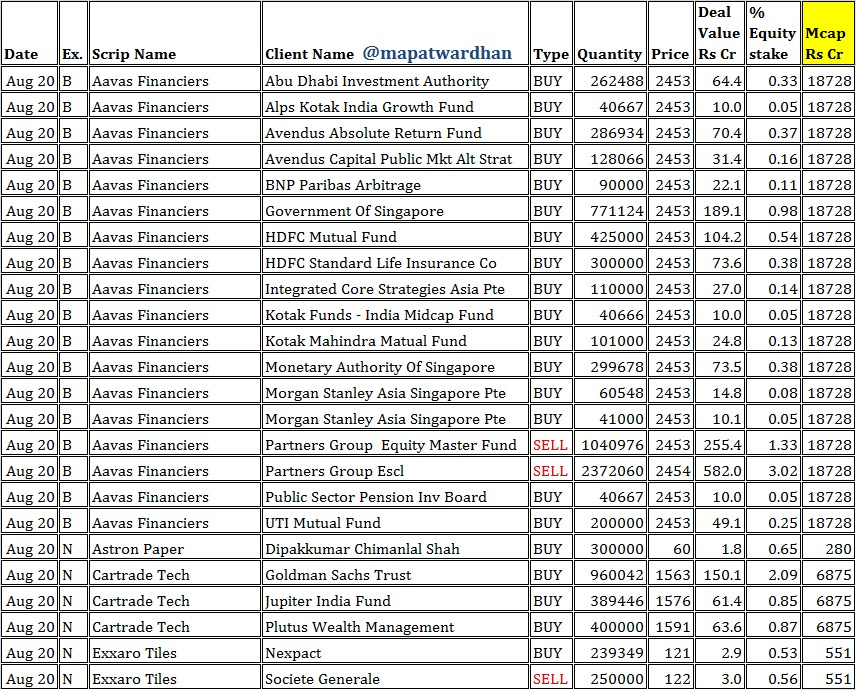The width and height of the screenshot is (856, 690).
Task: Select 'UTI Mutual Fund' cell
Action: [x=395, y=523]
